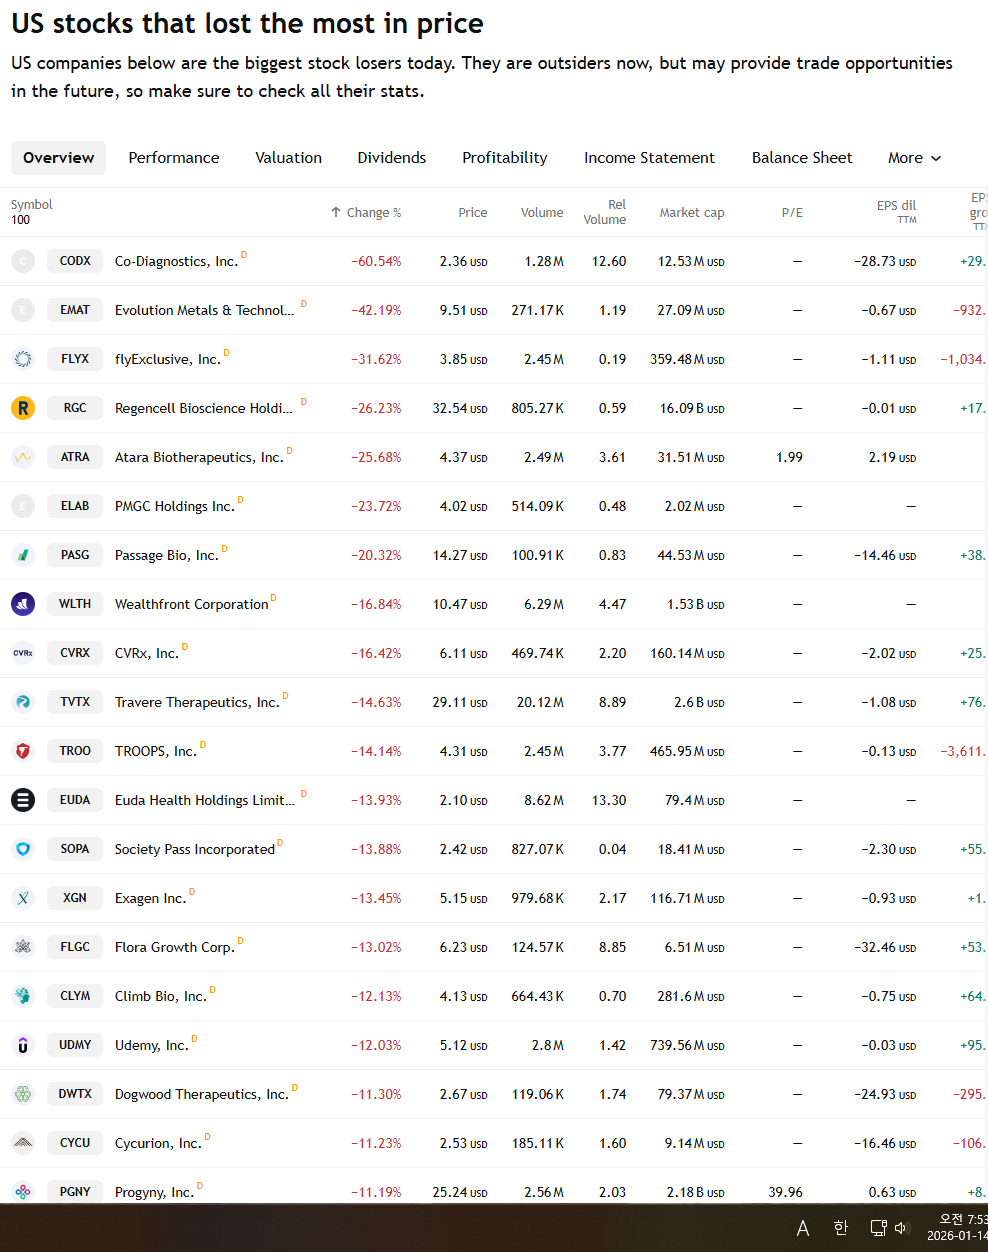Image resolution: width=988 pixels, height=1252 pixels.
Task: Open the FLYX ticker symbol
Action: tap(75, 359)
